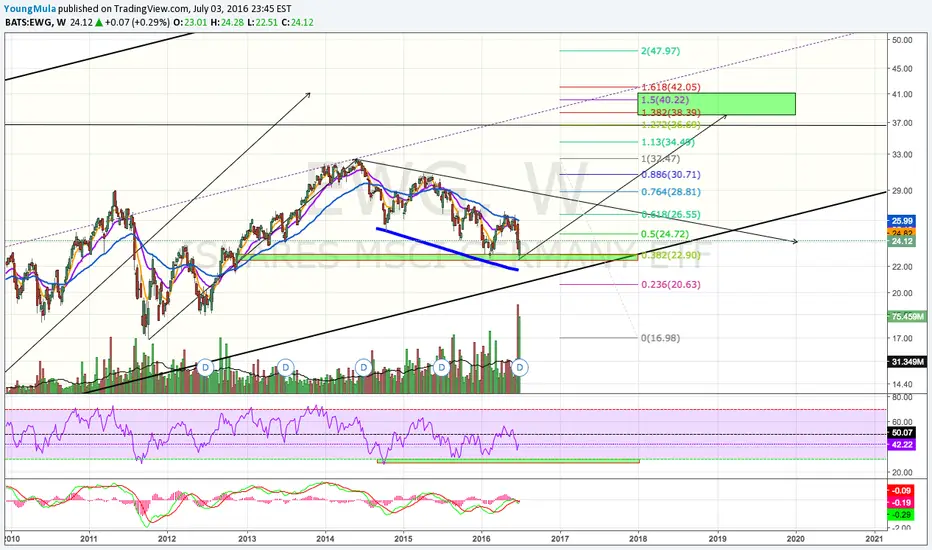932x550 pixels.
Task: Select the green target rectangle near 40.22
Action: pyautogui.click(x=716, y=104)
